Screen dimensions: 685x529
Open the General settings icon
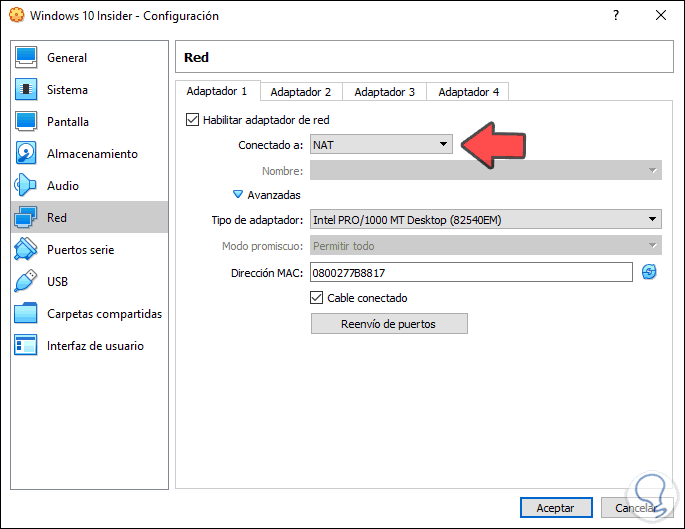27,57
